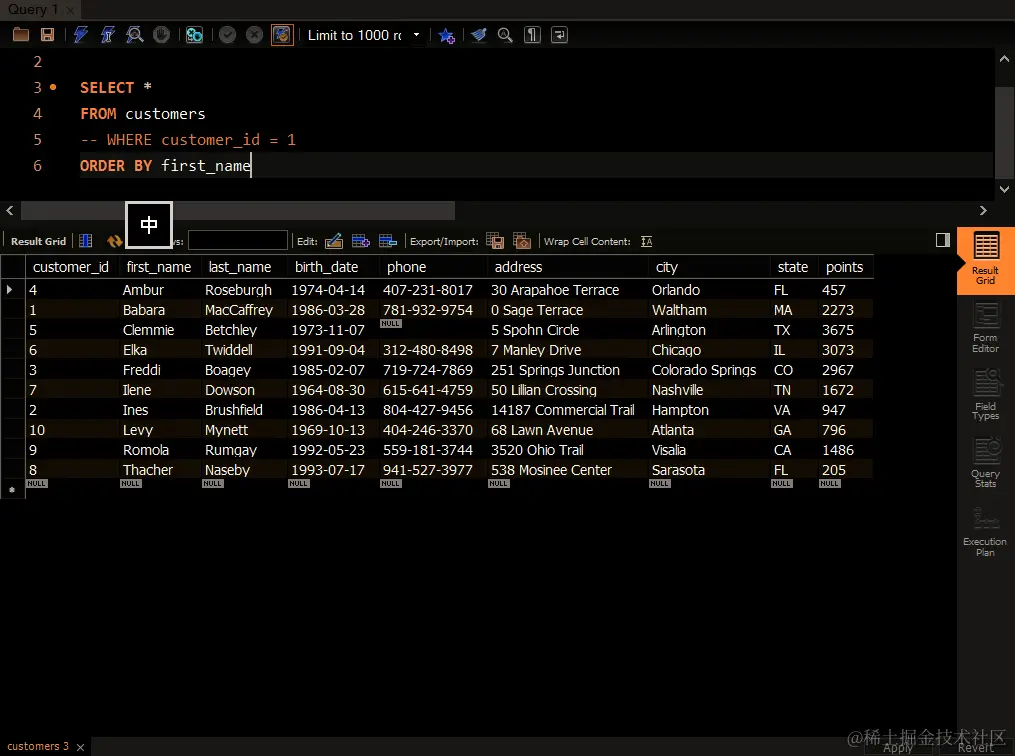
Task: Sort by the customer_id column header
Action: point(71,267)
